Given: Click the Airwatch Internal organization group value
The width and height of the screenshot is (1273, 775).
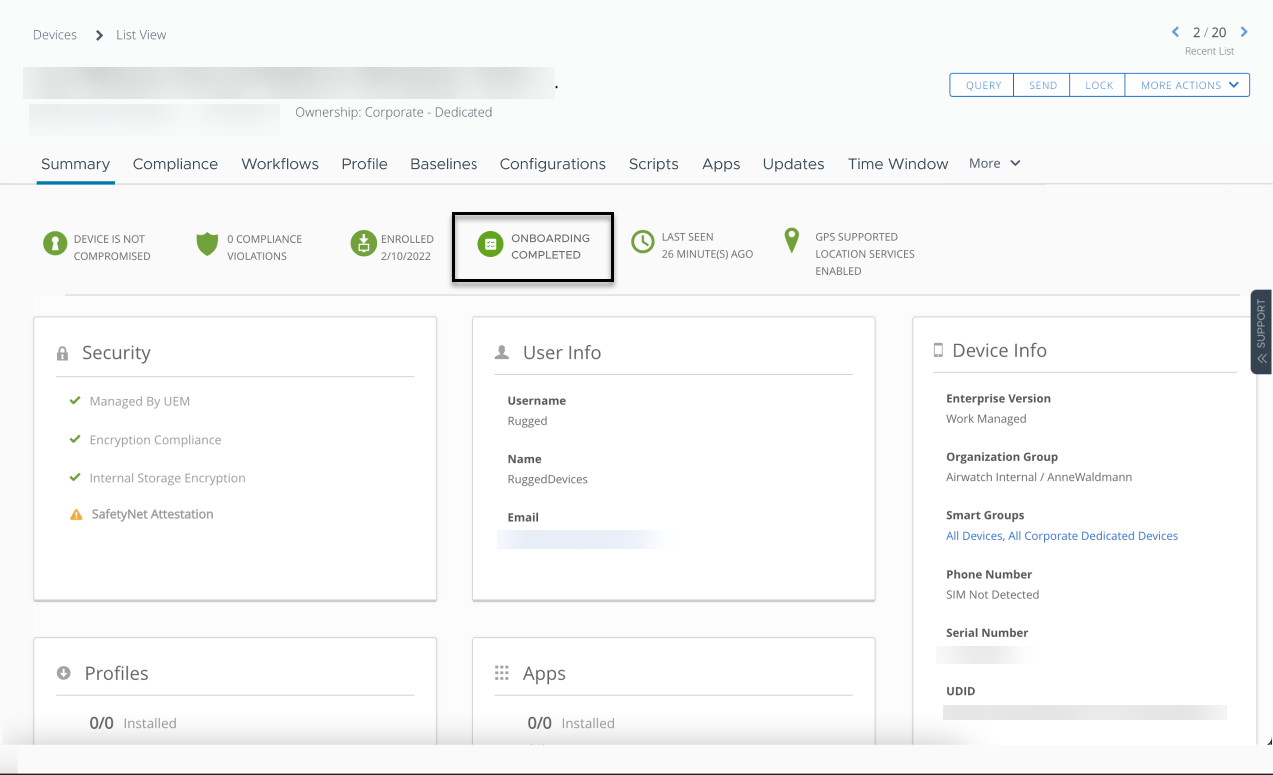Looking at the screenshot, I should click(x=1039, y=477).
